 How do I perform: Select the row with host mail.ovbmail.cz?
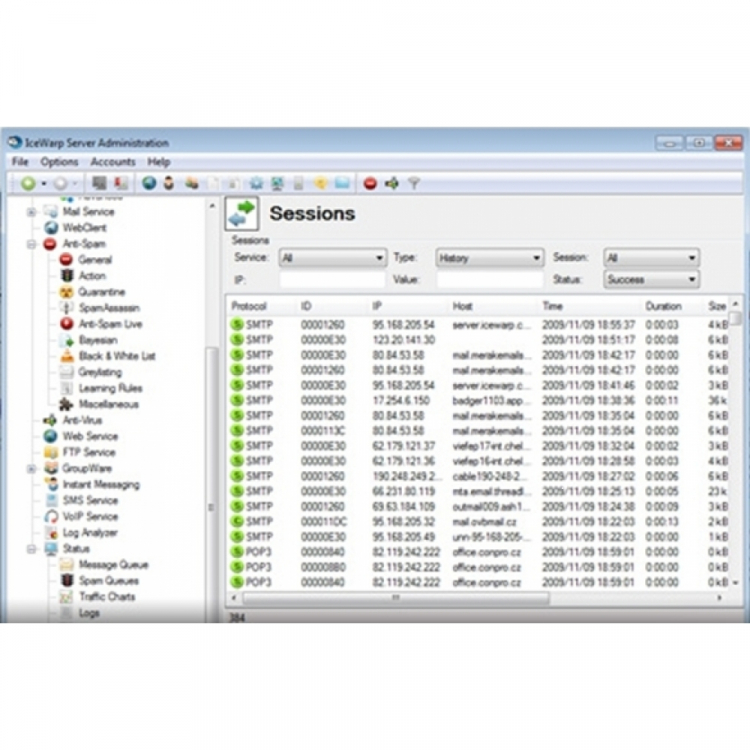(x=479, y=522)
